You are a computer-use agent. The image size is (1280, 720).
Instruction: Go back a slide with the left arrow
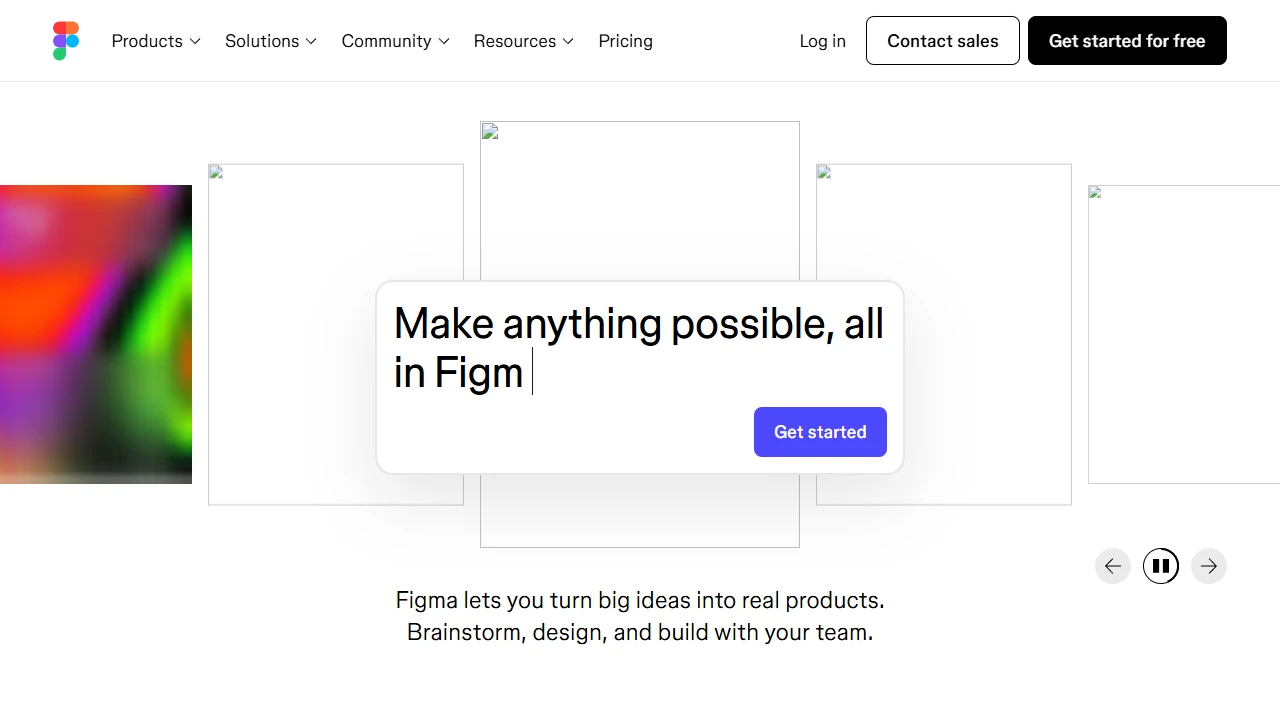tap(1113, 566)
